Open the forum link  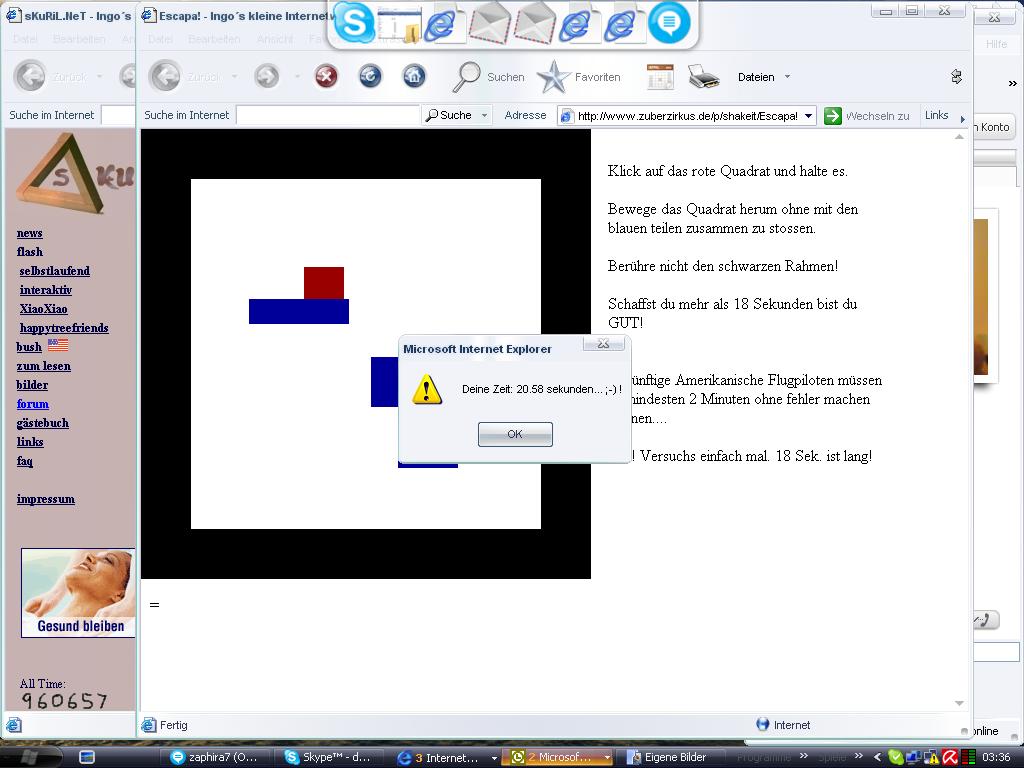click(x=33, y=404)
